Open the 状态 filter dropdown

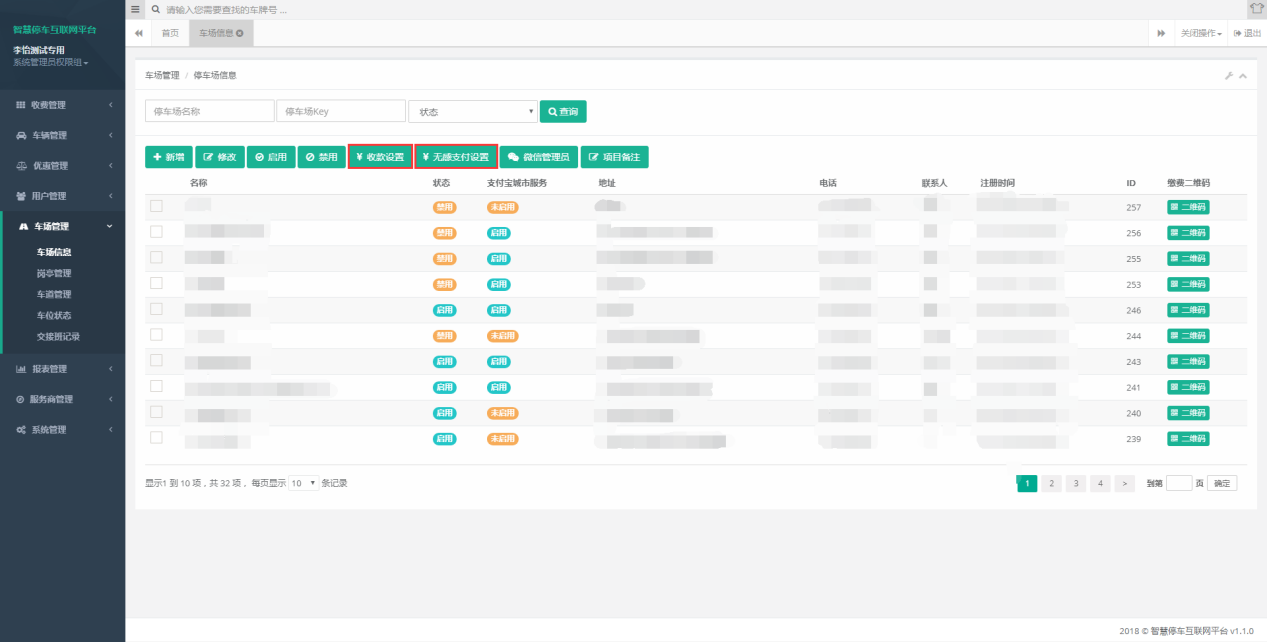point(472,112)
